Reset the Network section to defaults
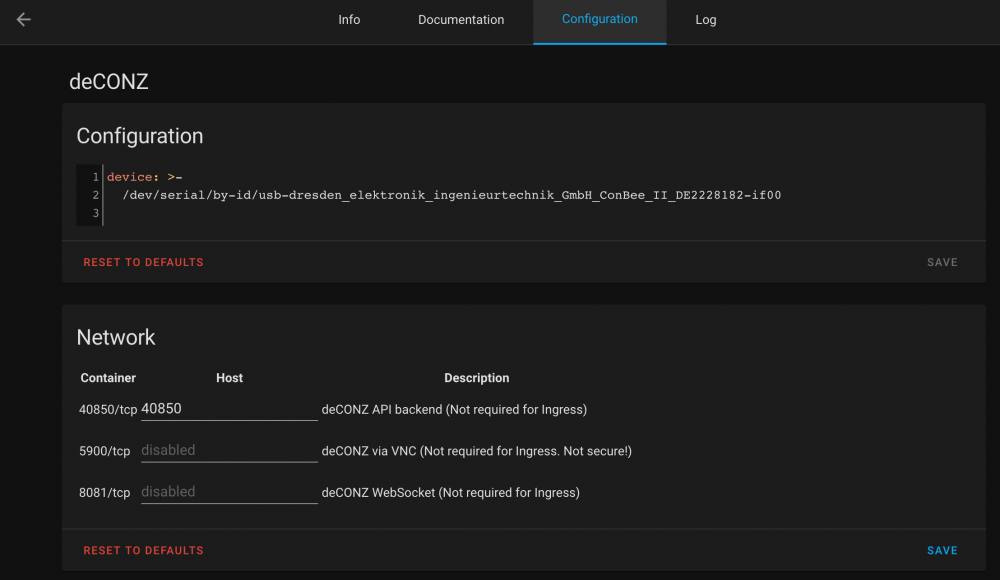 [143, 550]
